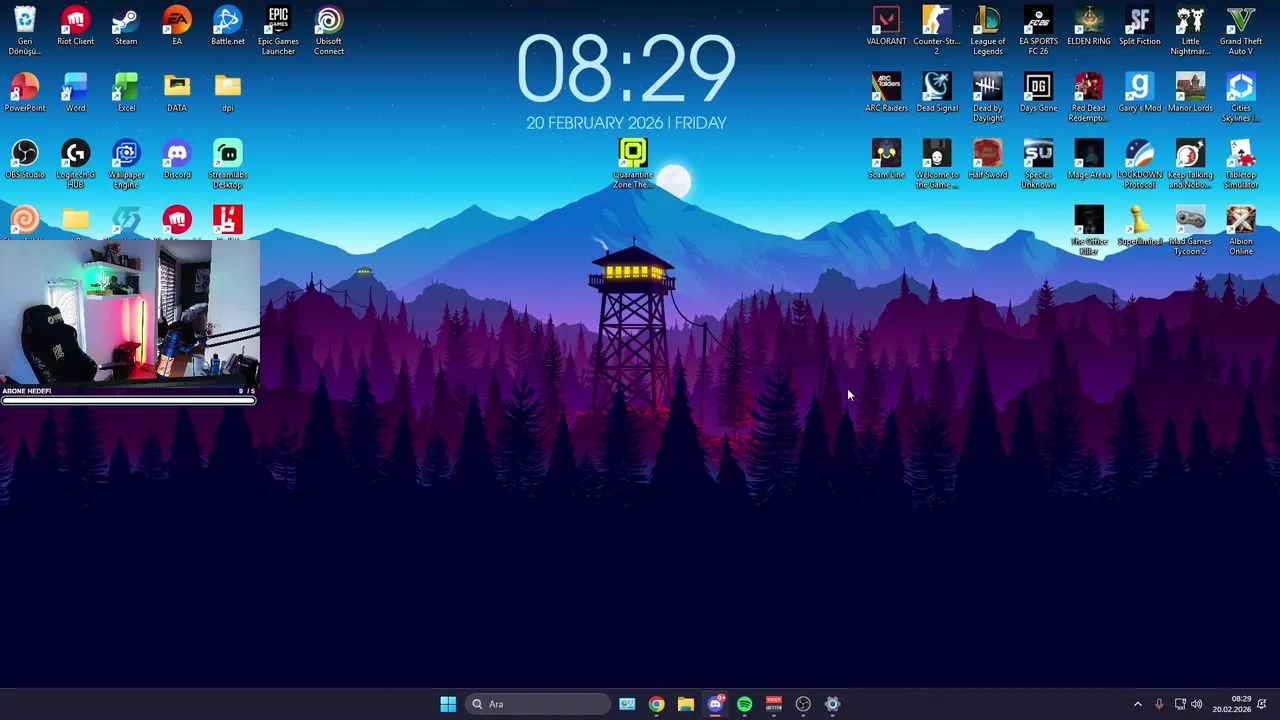Select the Manor Lords shortcut

coord(1190,93)
